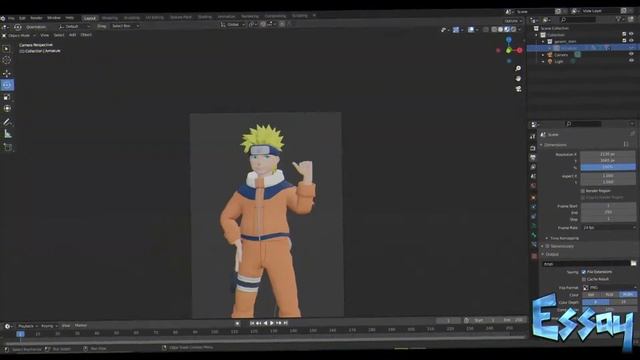Click resolution percentage slider
This screenshot has width=640, height=360.
(608, 167)
